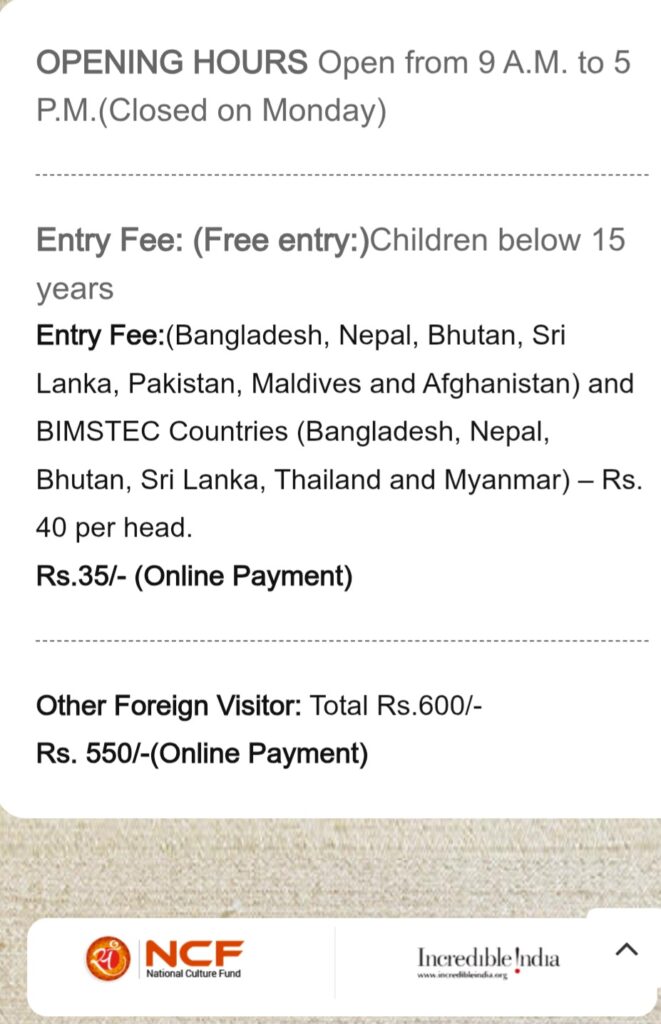Click the NCF circular emblem icon

click(x=108, y=957)
